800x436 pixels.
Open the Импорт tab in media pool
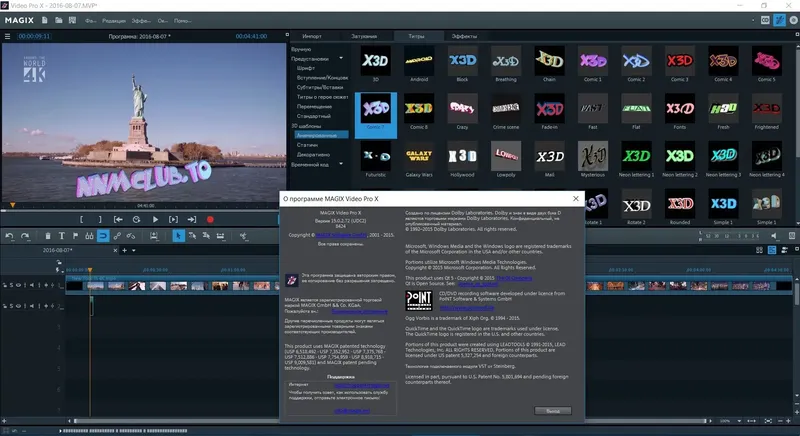pos(312,36)
